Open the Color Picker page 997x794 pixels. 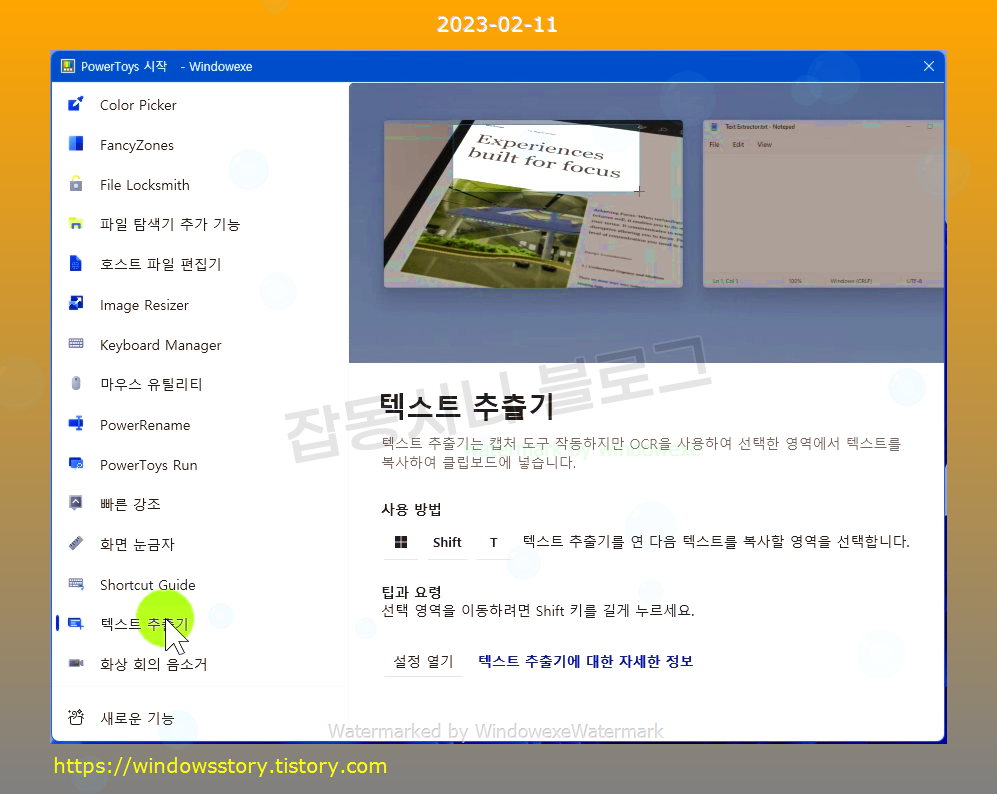138,105
